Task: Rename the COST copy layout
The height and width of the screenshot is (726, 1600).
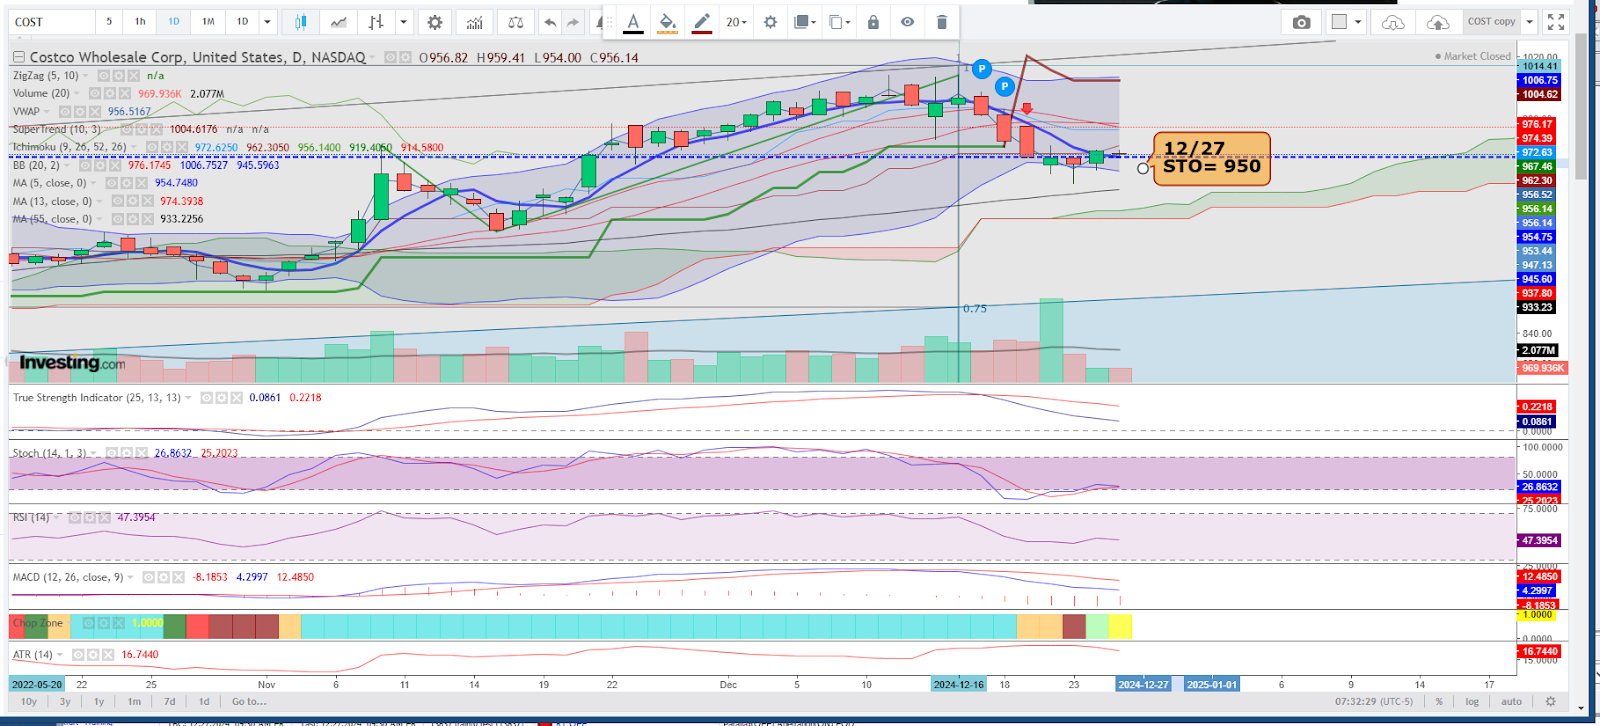Action: pyautogui.click(x=1491, y=21)
